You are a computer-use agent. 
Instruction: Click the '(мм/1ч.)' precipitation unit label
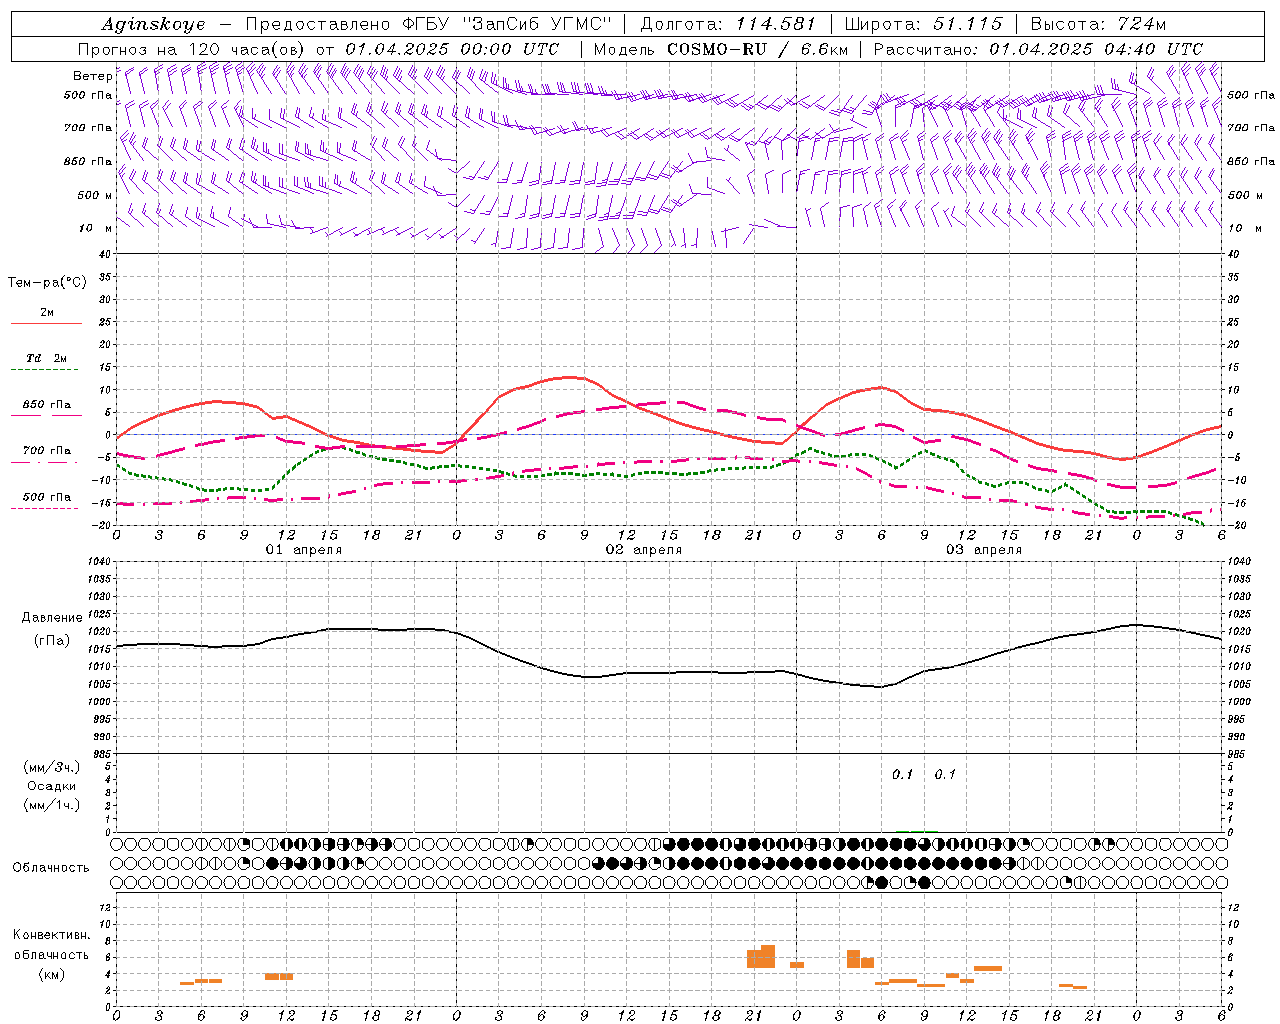click(52, 805)
